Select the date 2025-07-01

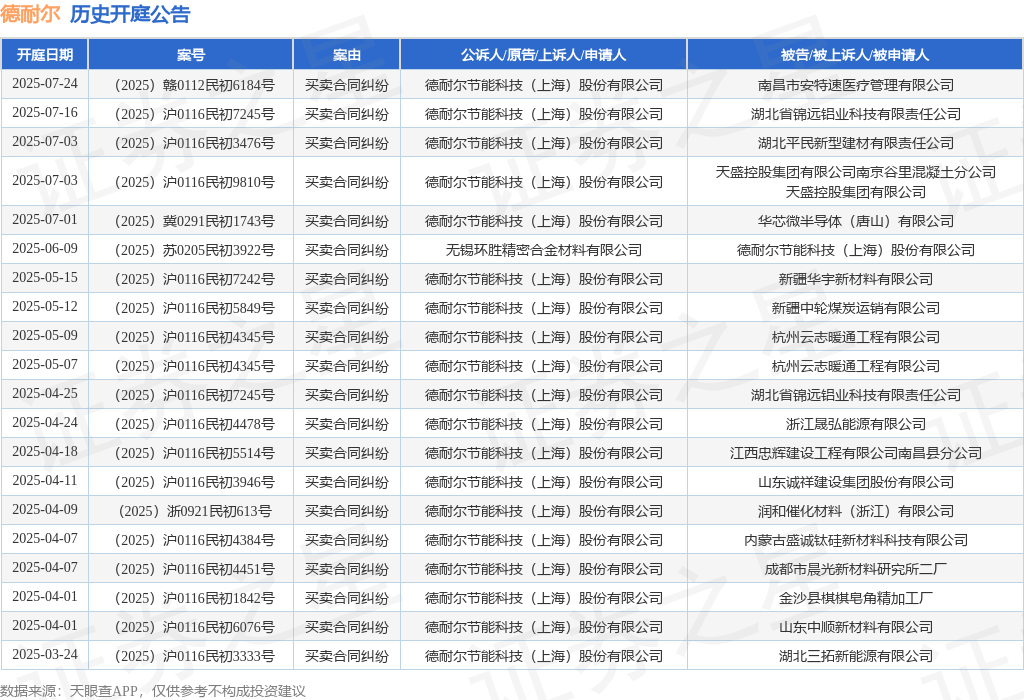[44, 219]
